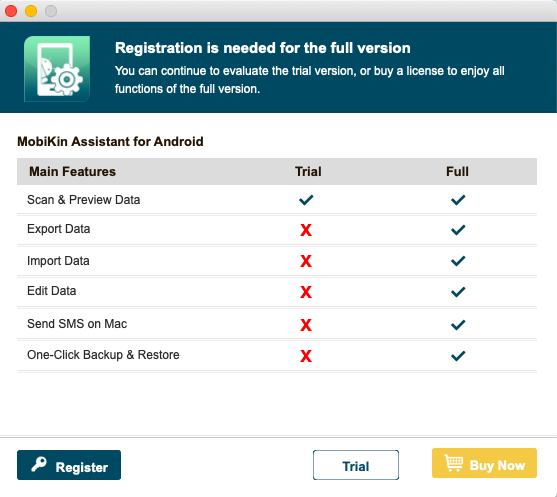Minimize the window with the yellow button
Image resolution: width=557 pixels, height=497 pixels.
(31, 11)
